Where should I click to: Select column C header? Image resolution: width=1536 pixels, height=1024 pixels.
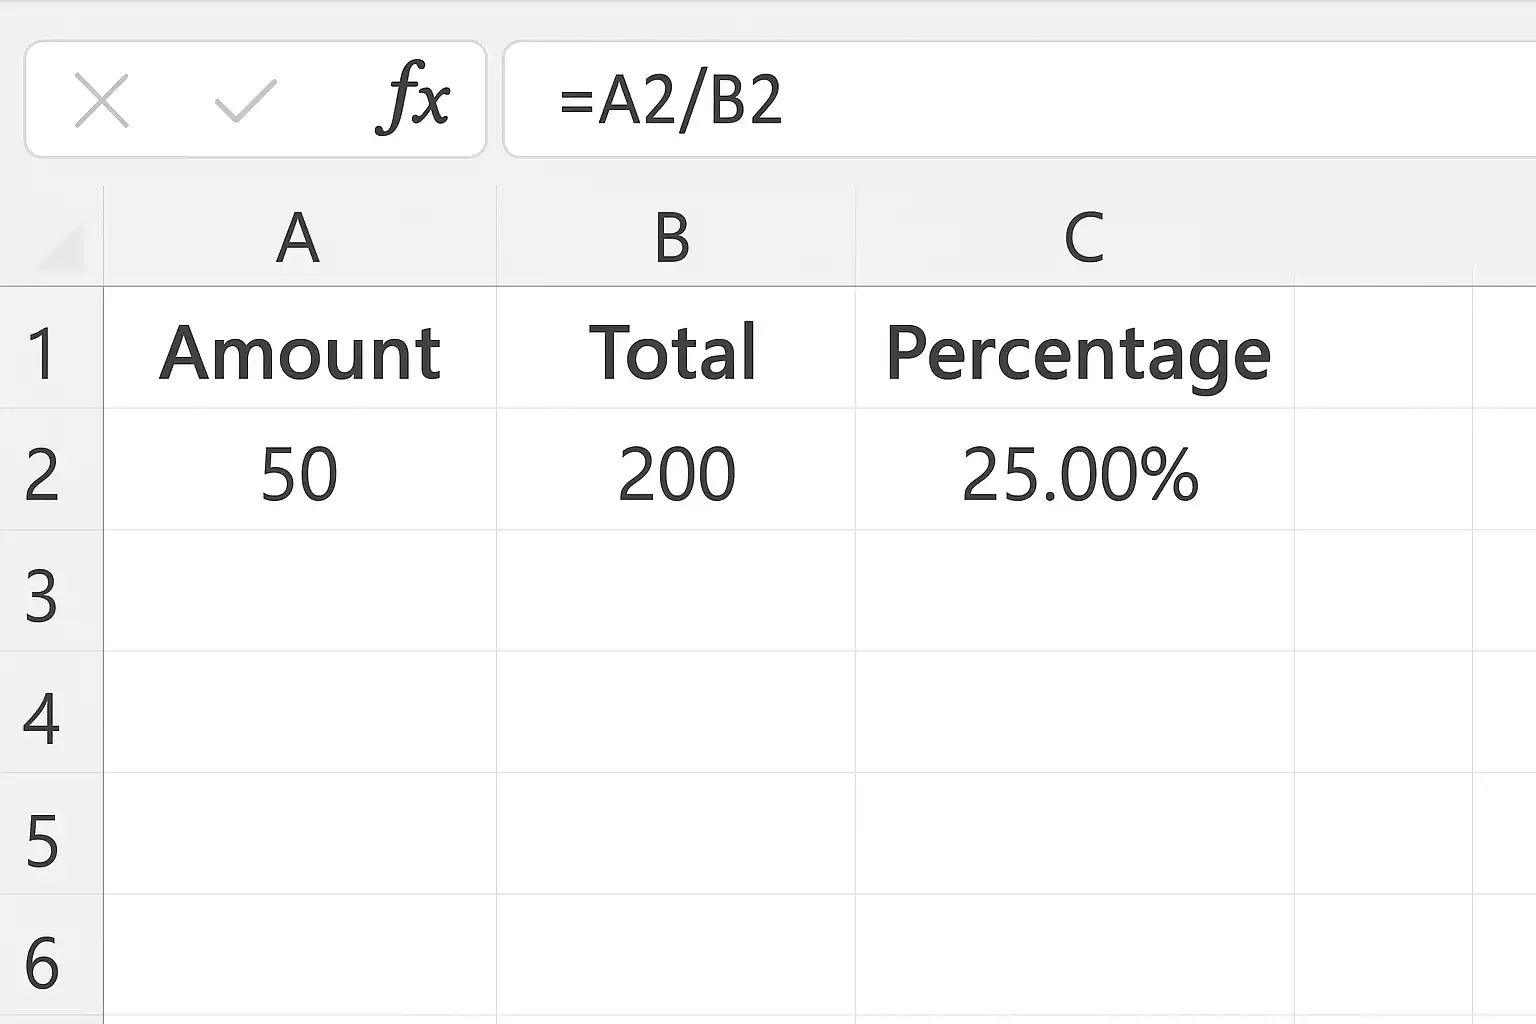pyautogui.click(x=1083, y=239)
